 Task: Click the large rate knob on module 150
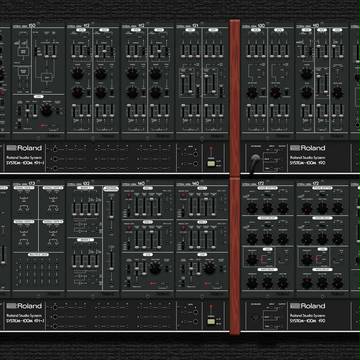coord(46,110)
